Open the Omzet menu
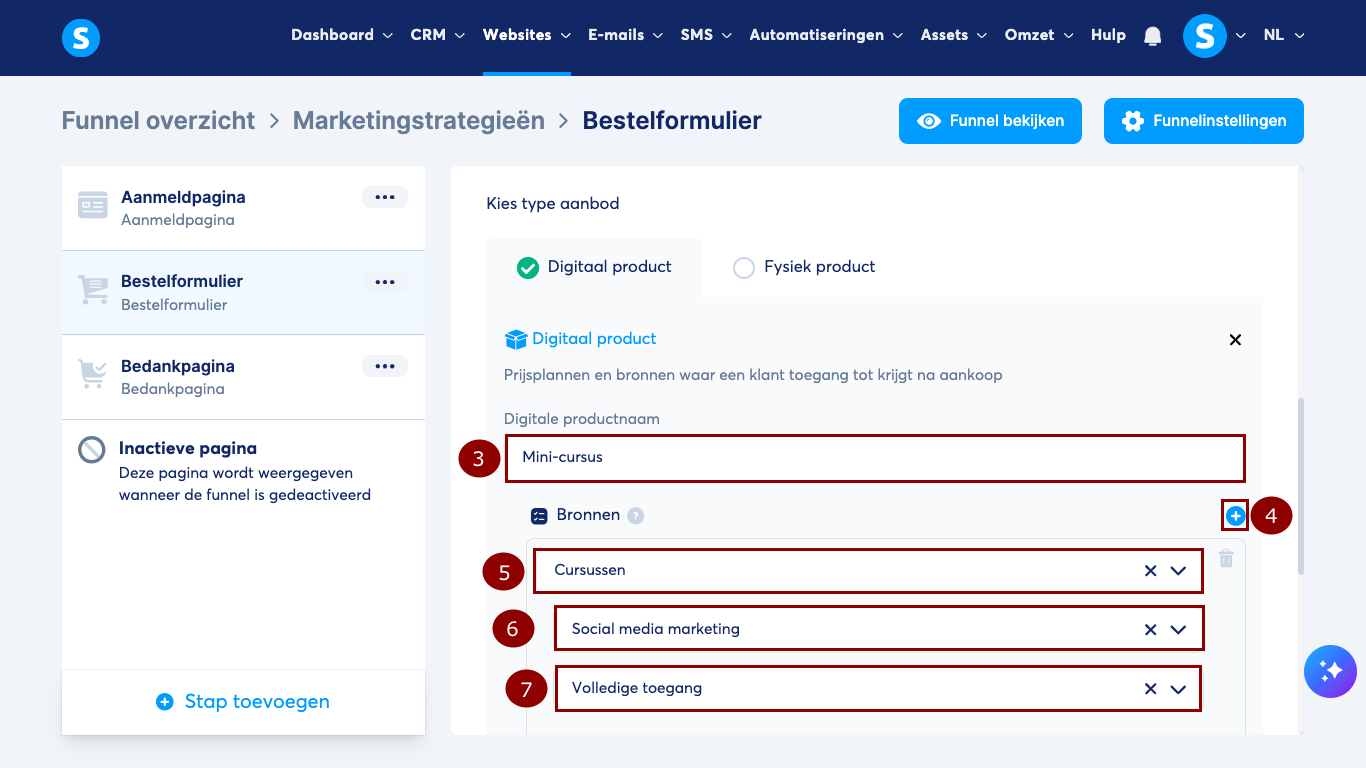Viewport: 1366px width, 768px height. click(x=1039, y=35)
